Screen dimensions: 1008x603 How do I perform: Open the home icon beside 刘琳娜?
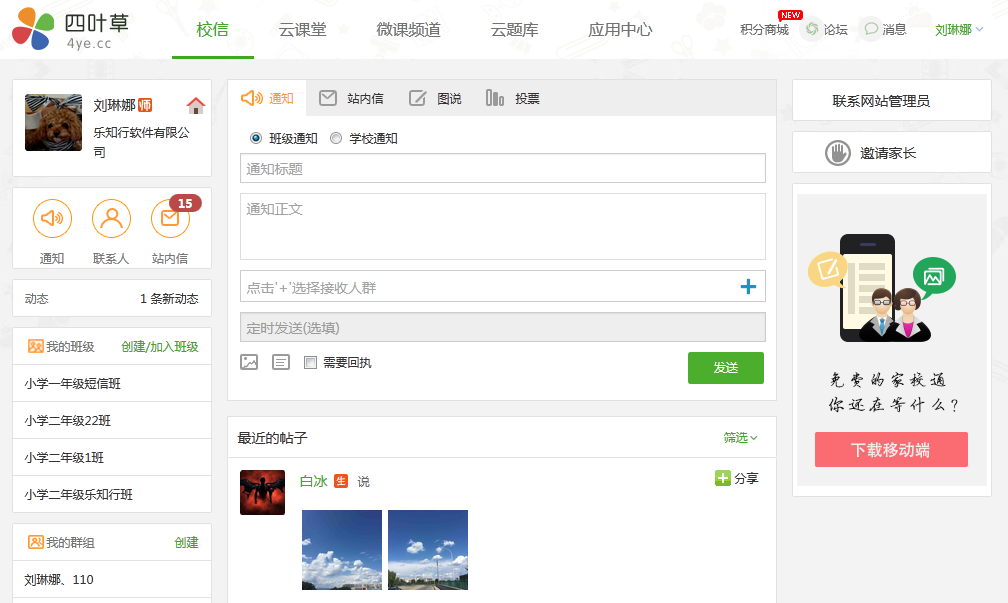(195, 105)
